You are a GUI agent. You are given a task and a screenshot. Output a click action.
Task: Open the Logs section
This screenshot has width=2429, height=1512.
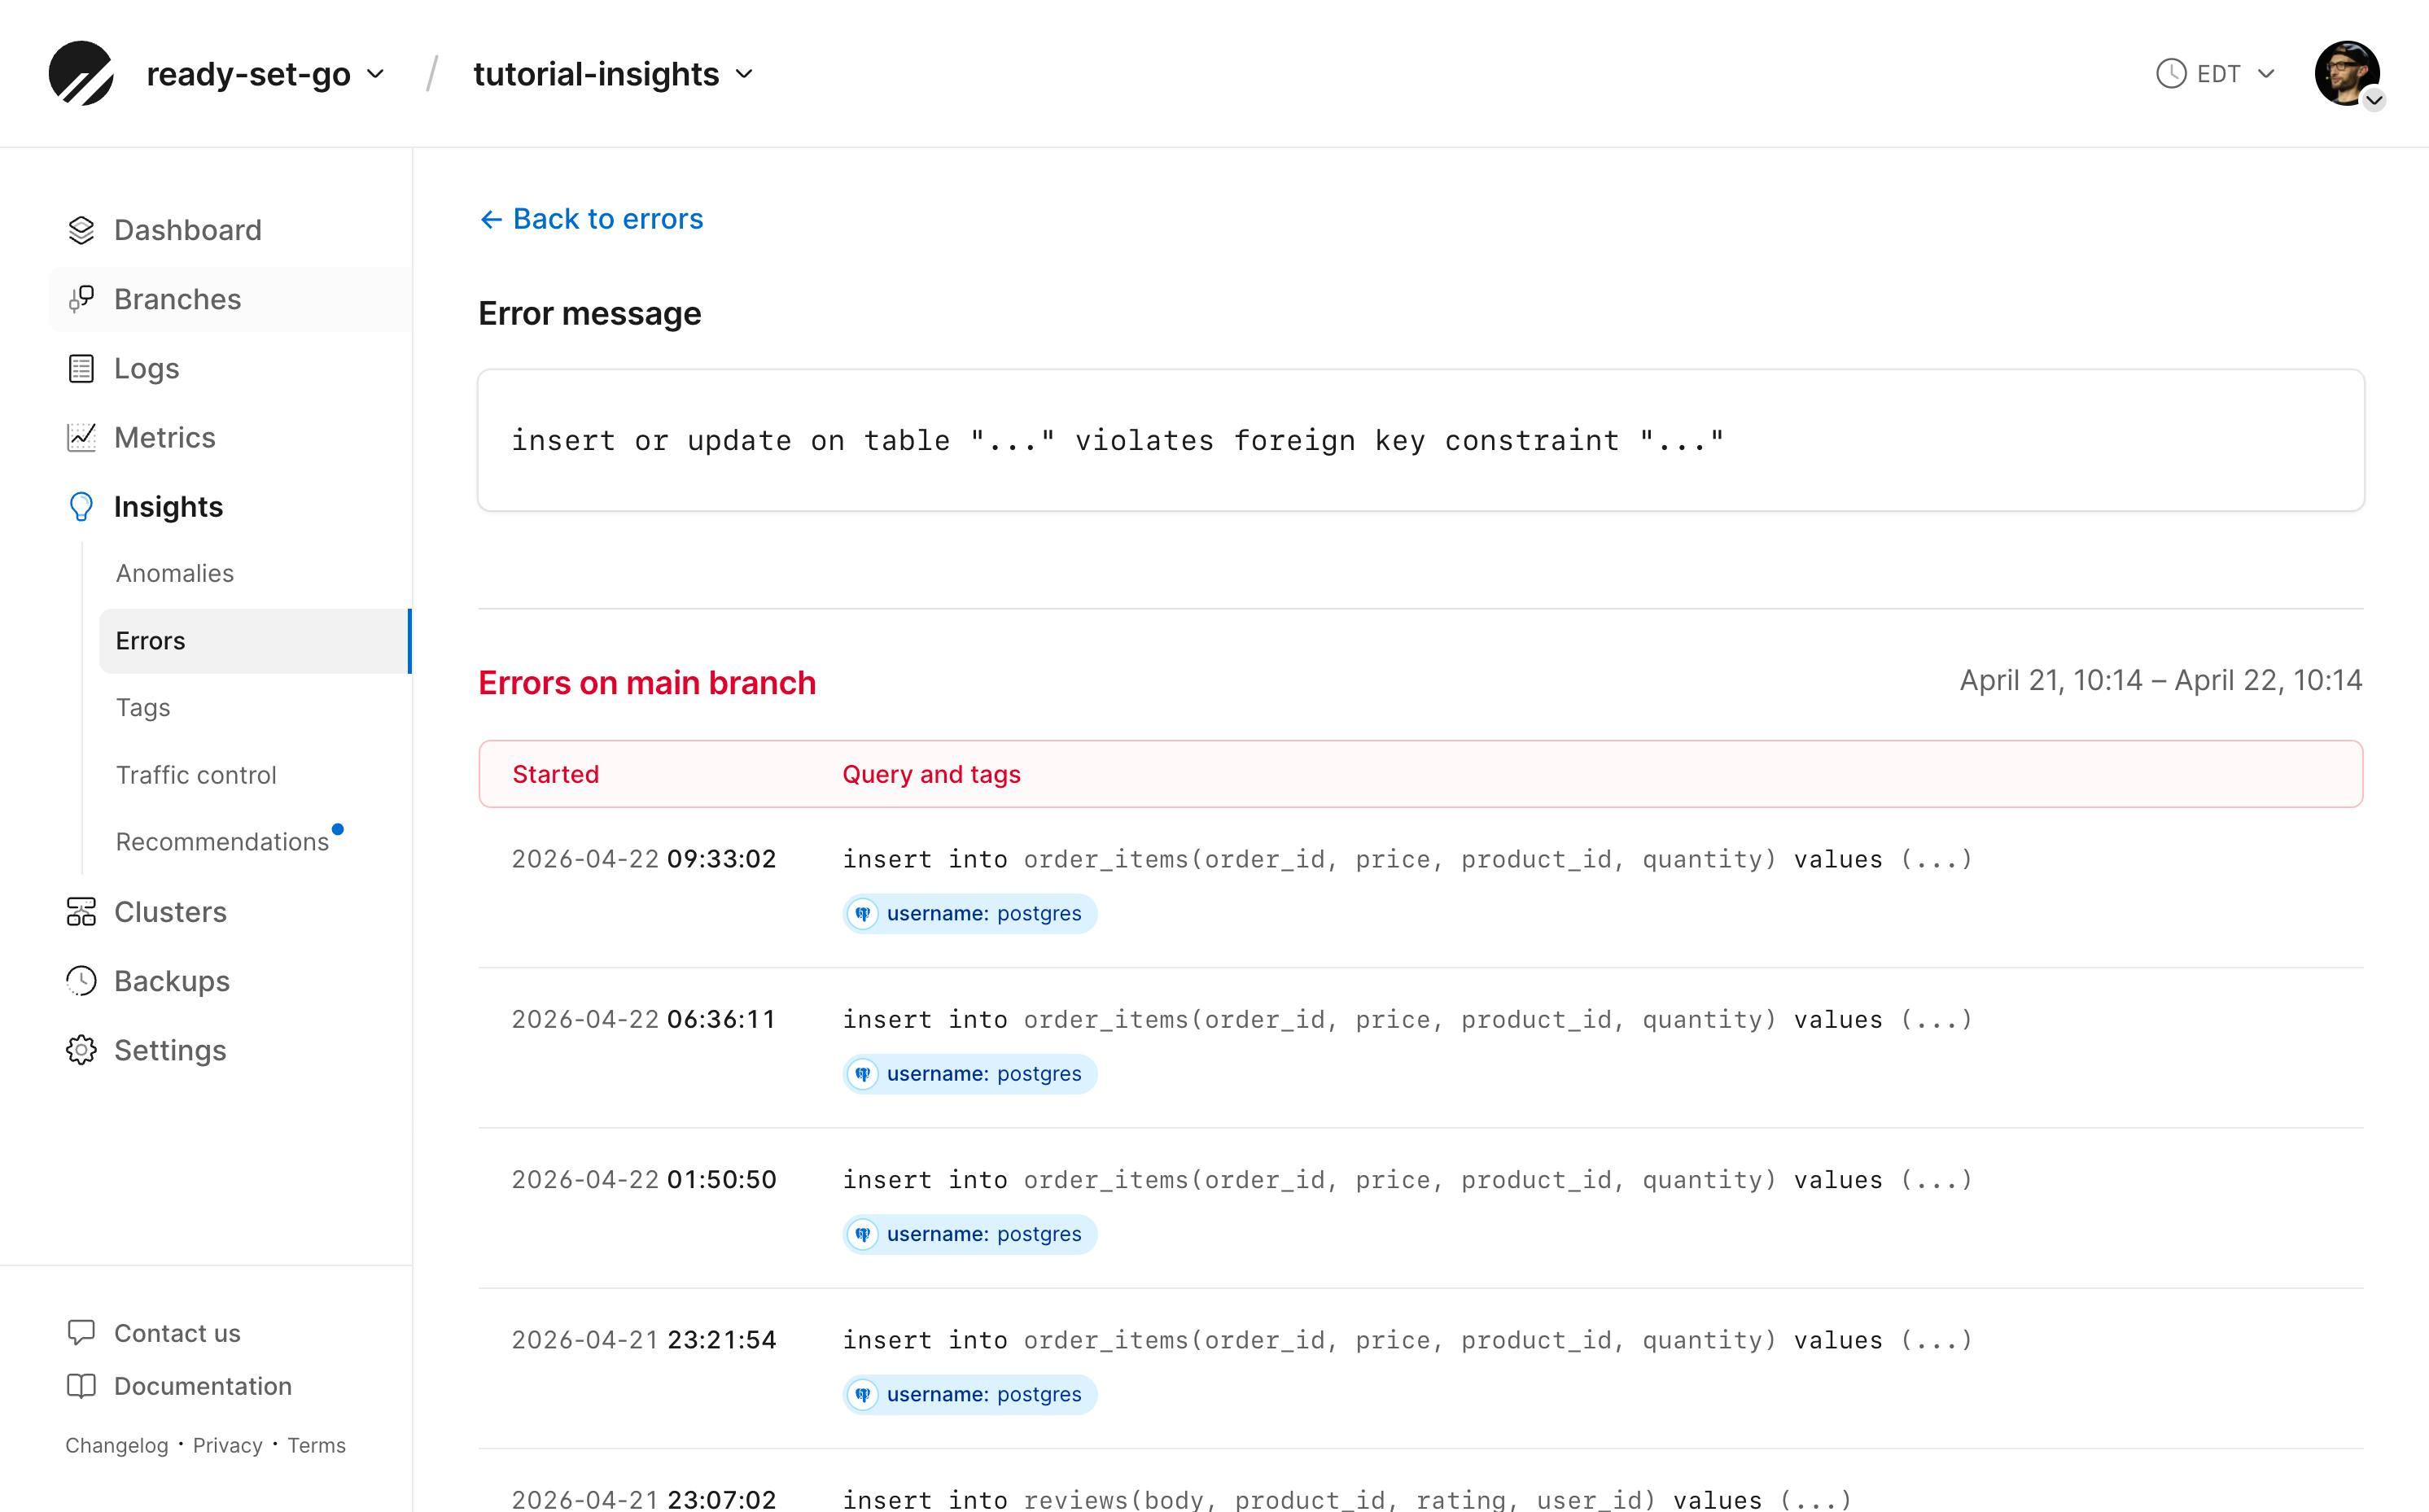coord(147,368)
